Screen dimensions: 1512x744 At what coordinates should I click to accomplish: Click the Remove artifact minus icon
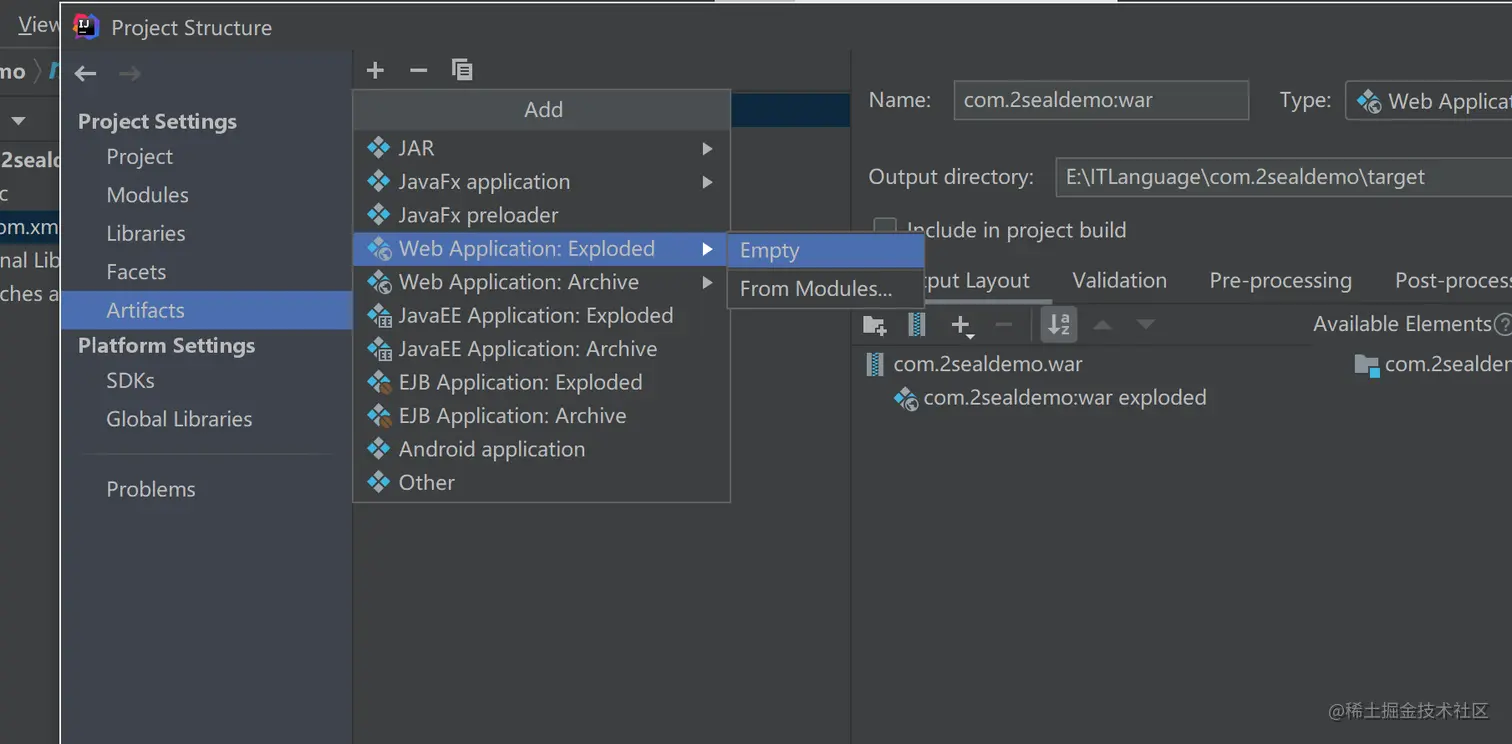(x=419, y=70)
